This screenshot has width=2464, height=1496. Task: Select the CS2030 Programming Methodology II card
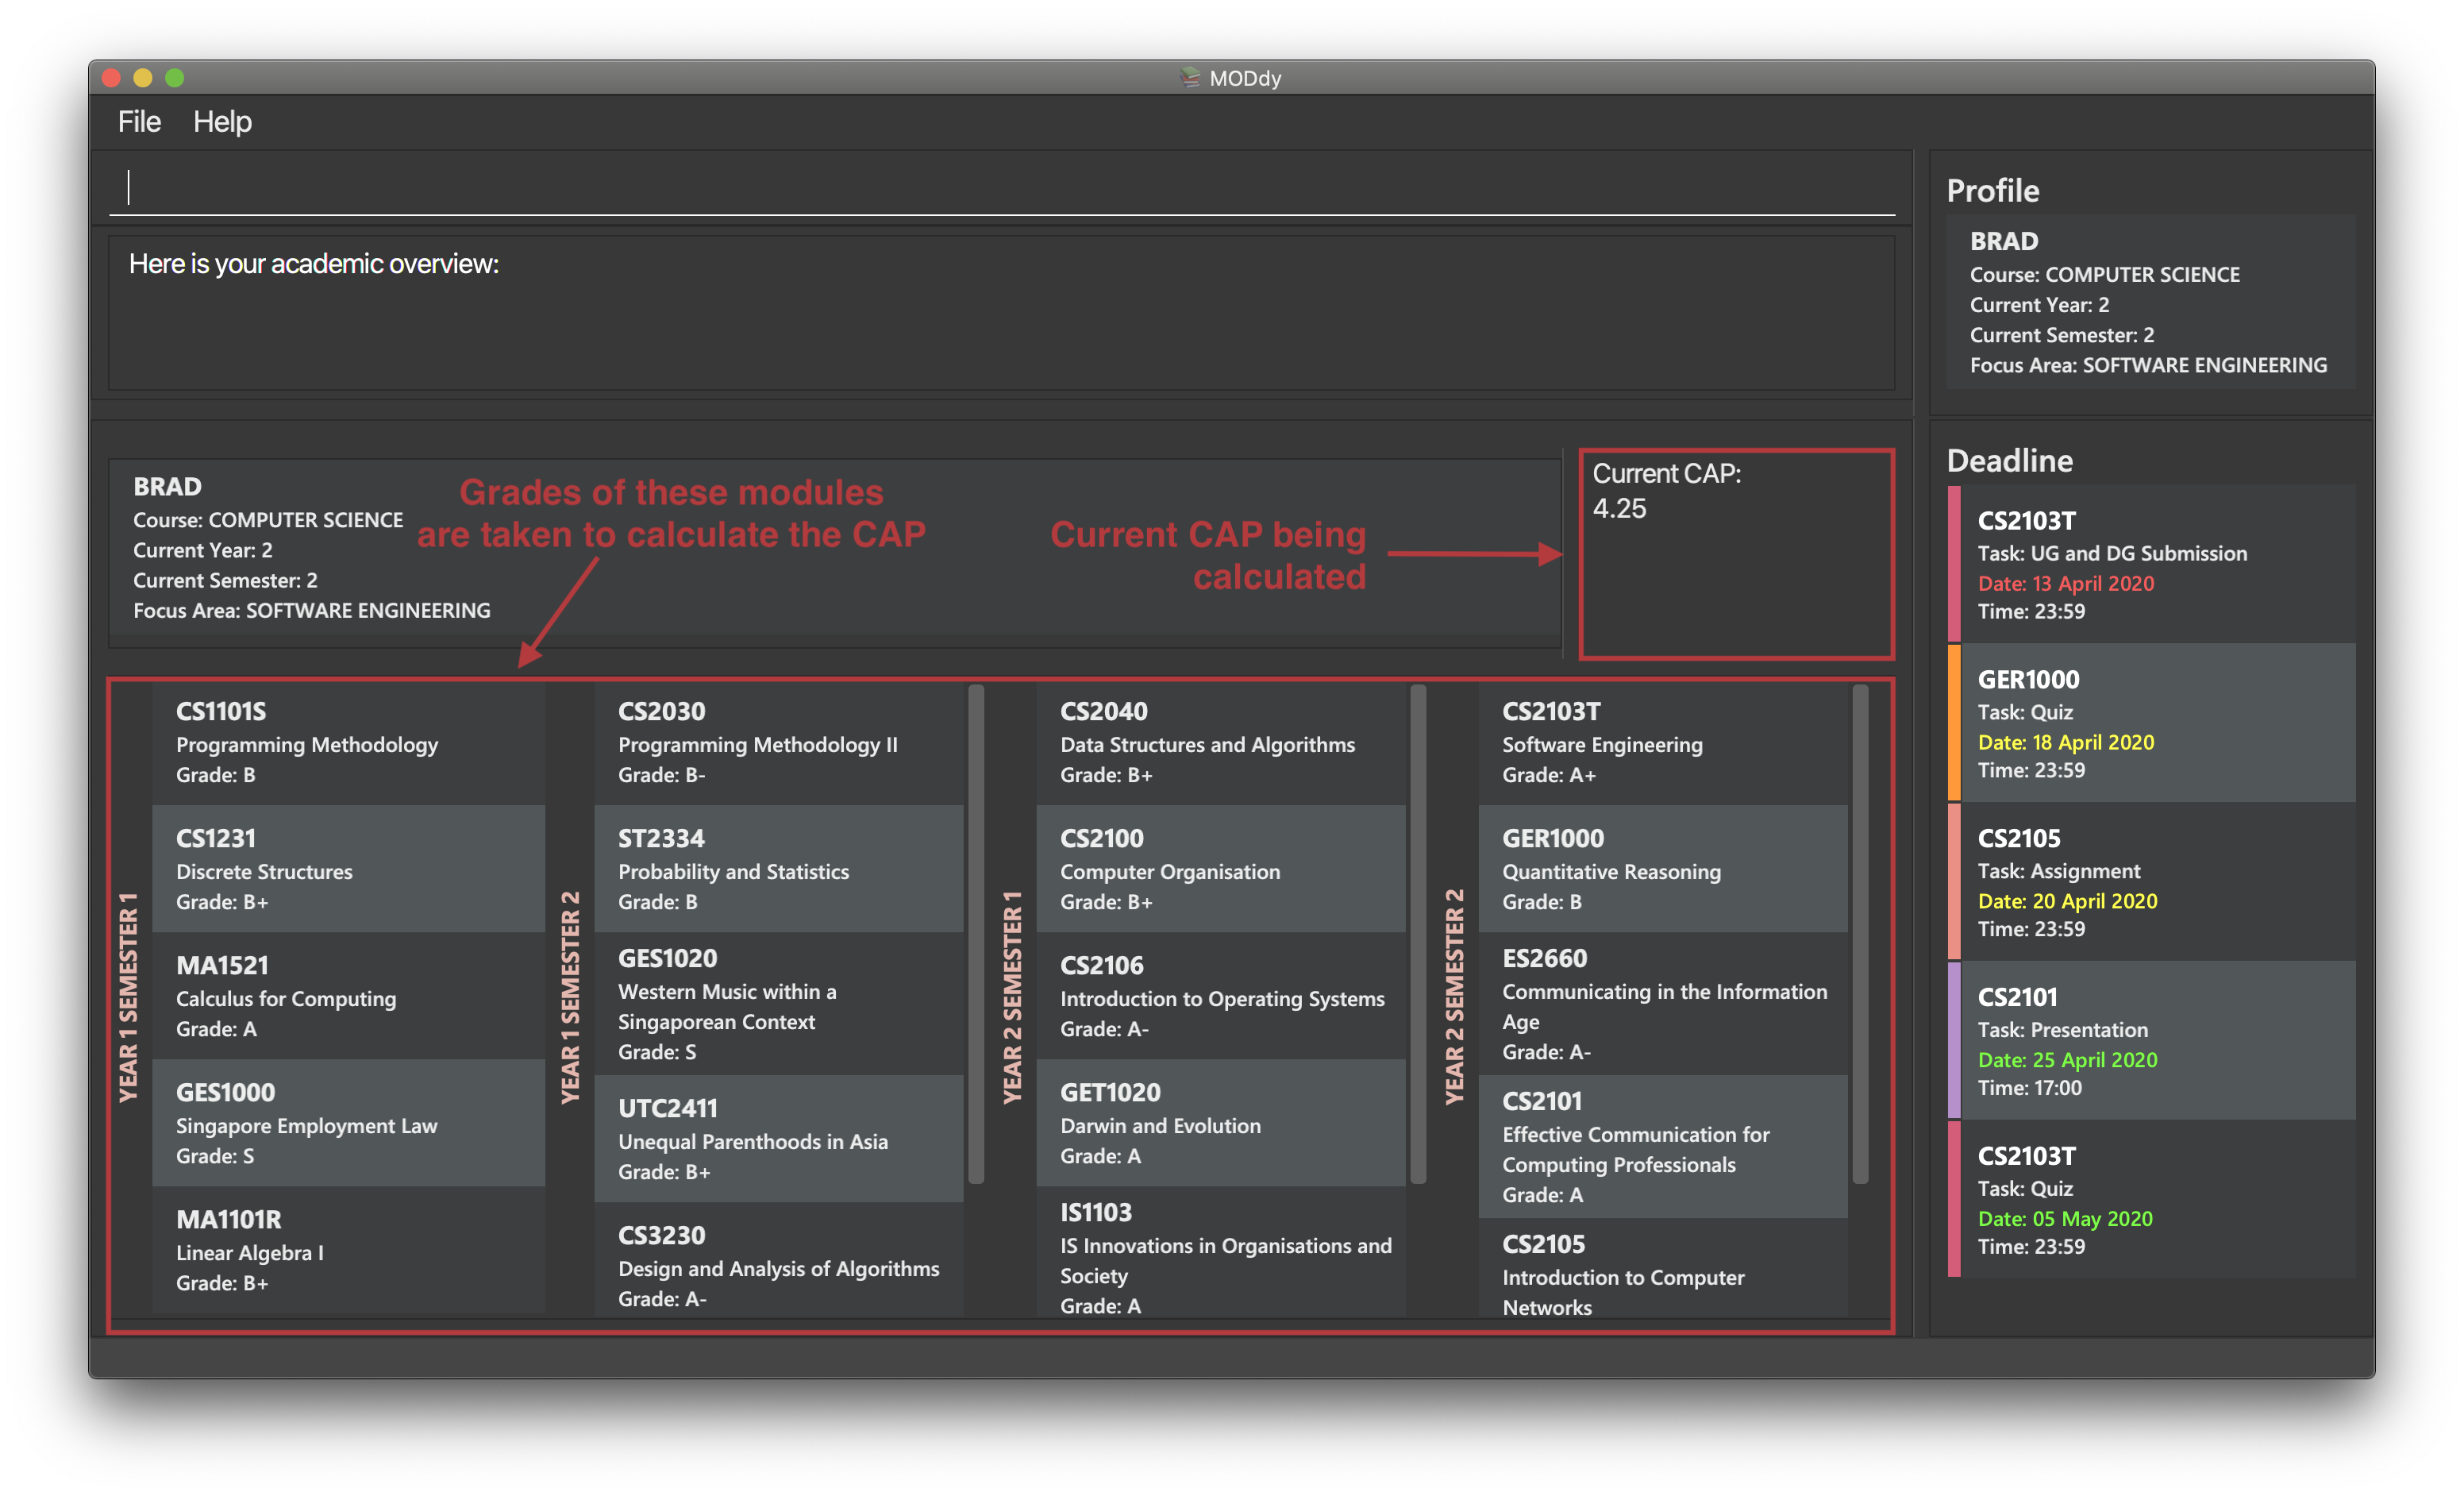(x=779, y=742)
